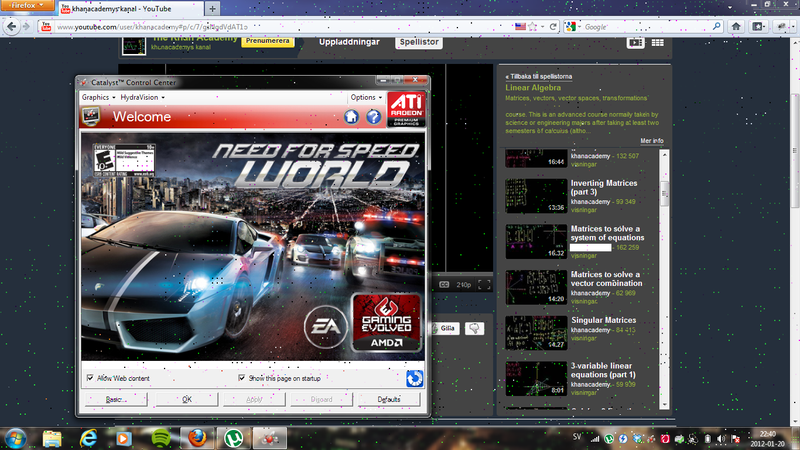Image resolution: width=800 pixels, height=450 pixels.
Task: Click the blue refresh icon beside startup checkbox
Action: click(x=414, y=379)
